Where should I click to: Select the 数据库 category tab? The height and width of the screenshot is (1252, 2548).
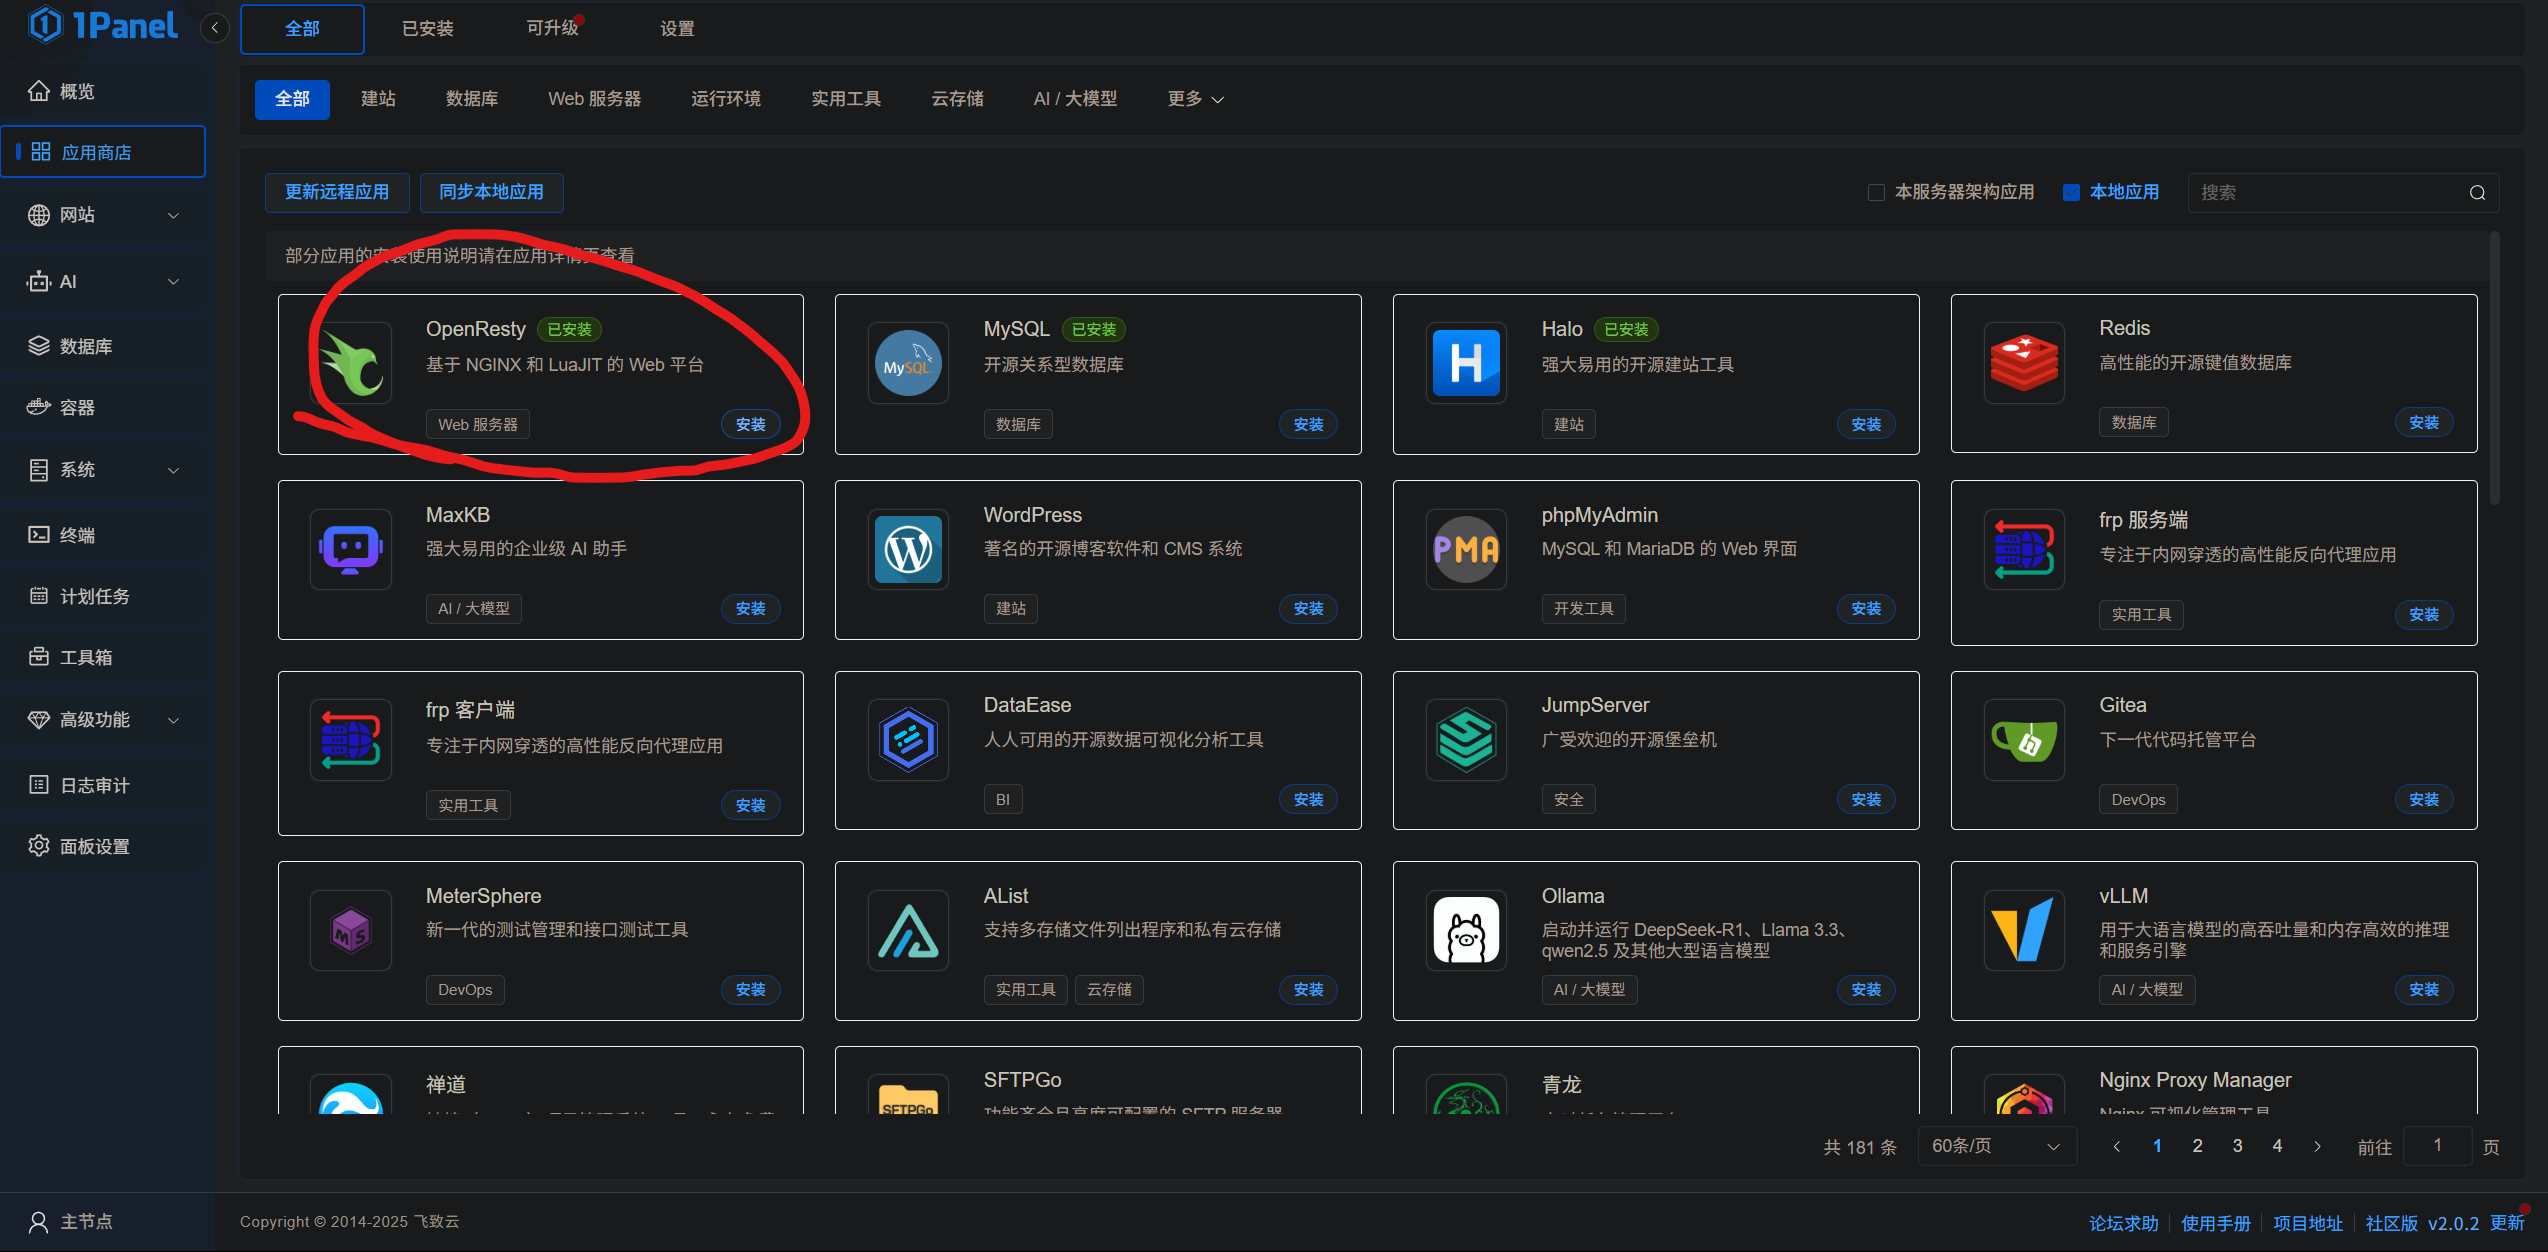click(x=471, y=99)
